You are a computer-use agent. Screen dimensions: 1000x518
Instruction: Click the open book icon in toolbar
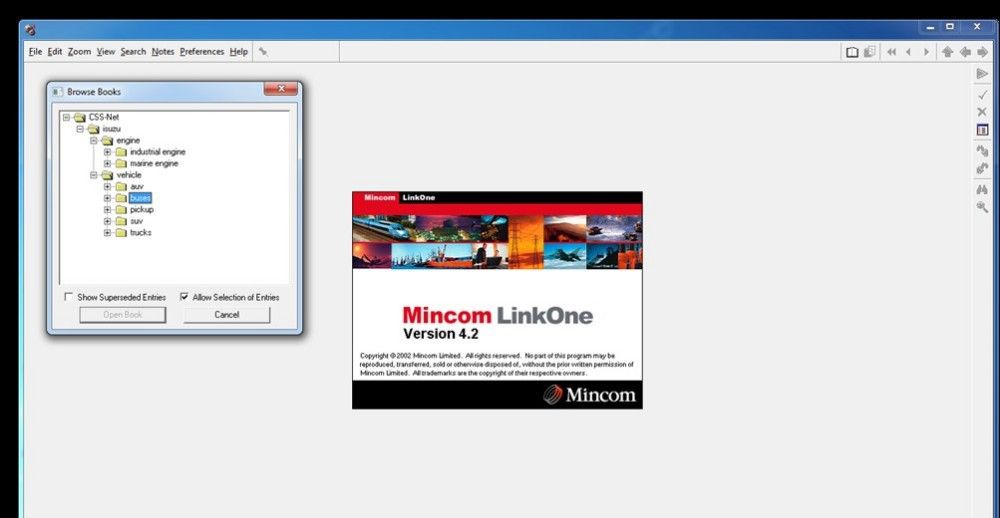click(852, 52)
